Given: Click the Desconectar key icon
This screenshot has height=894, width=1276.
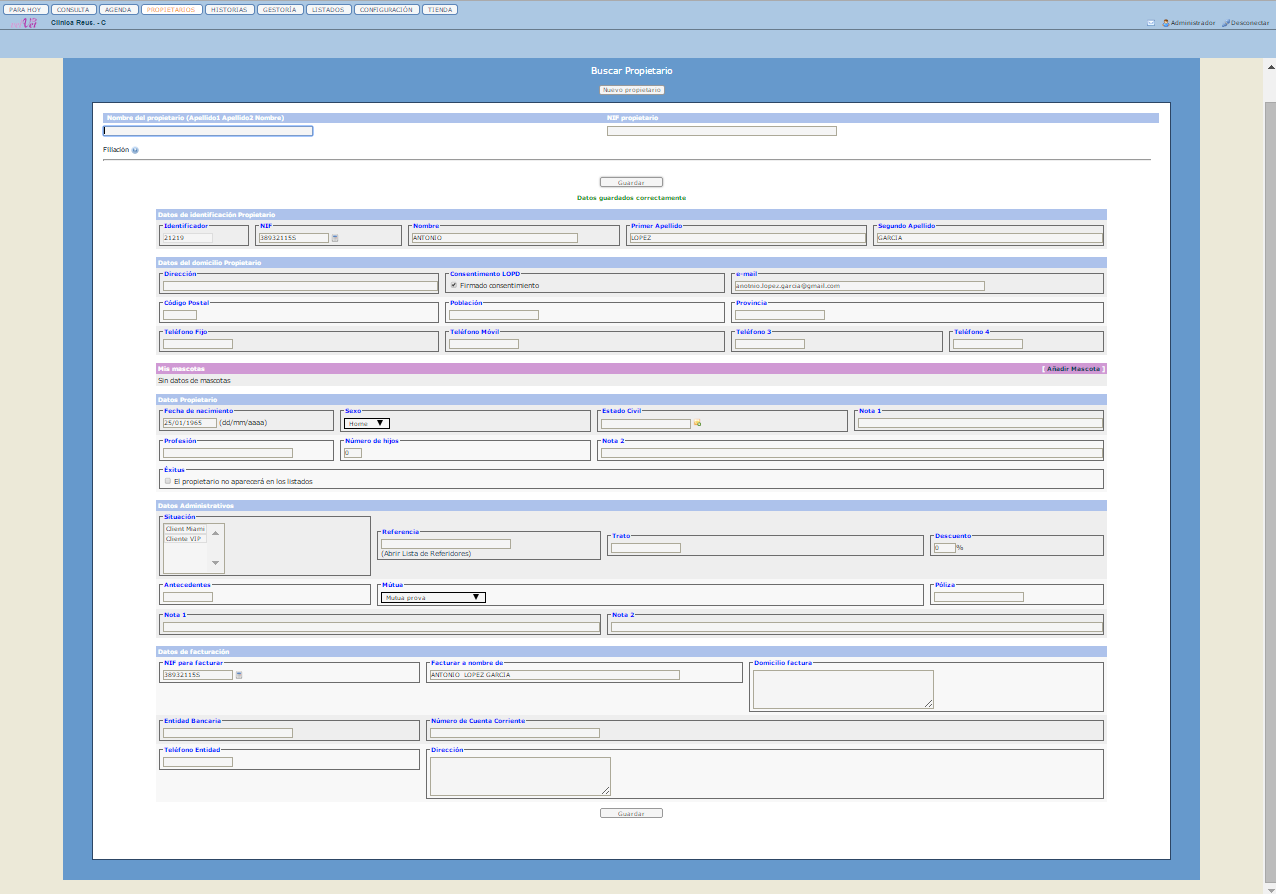Looking at the screenshot, I should 1225,22.
